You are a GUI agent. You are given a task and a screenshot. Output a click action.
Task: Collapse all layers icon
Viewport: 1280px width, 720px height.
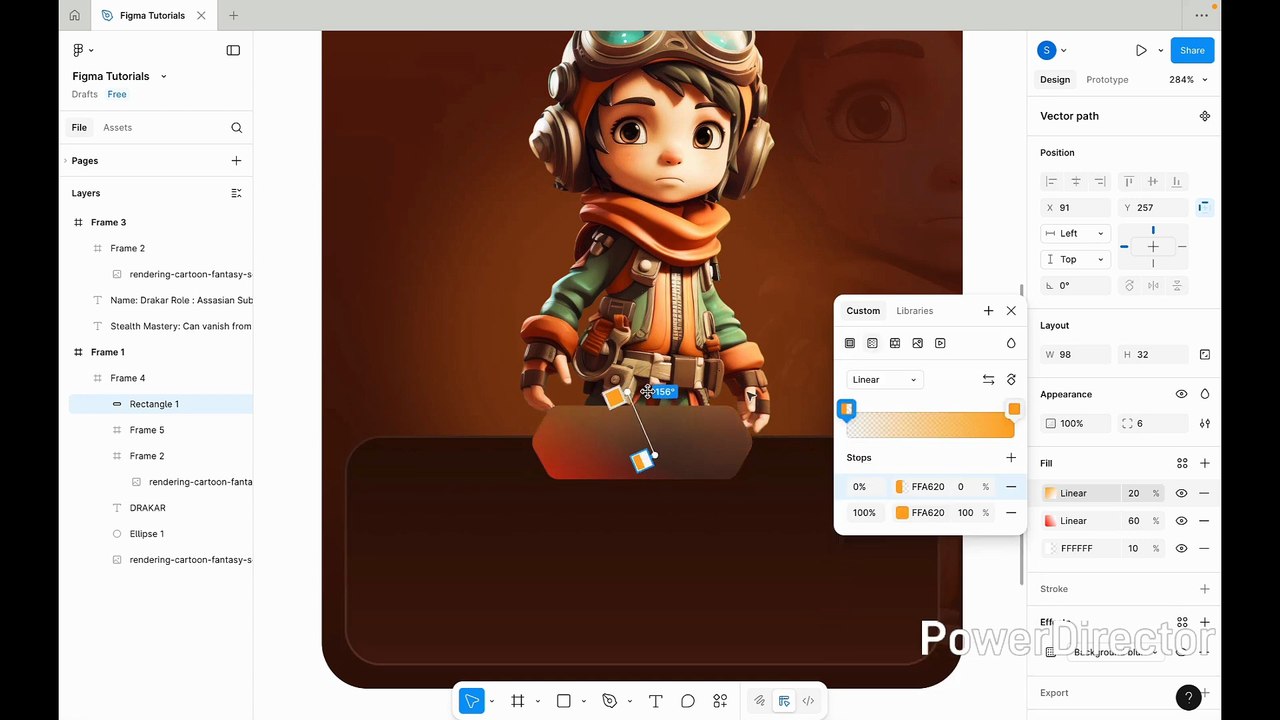coord(236,193)
